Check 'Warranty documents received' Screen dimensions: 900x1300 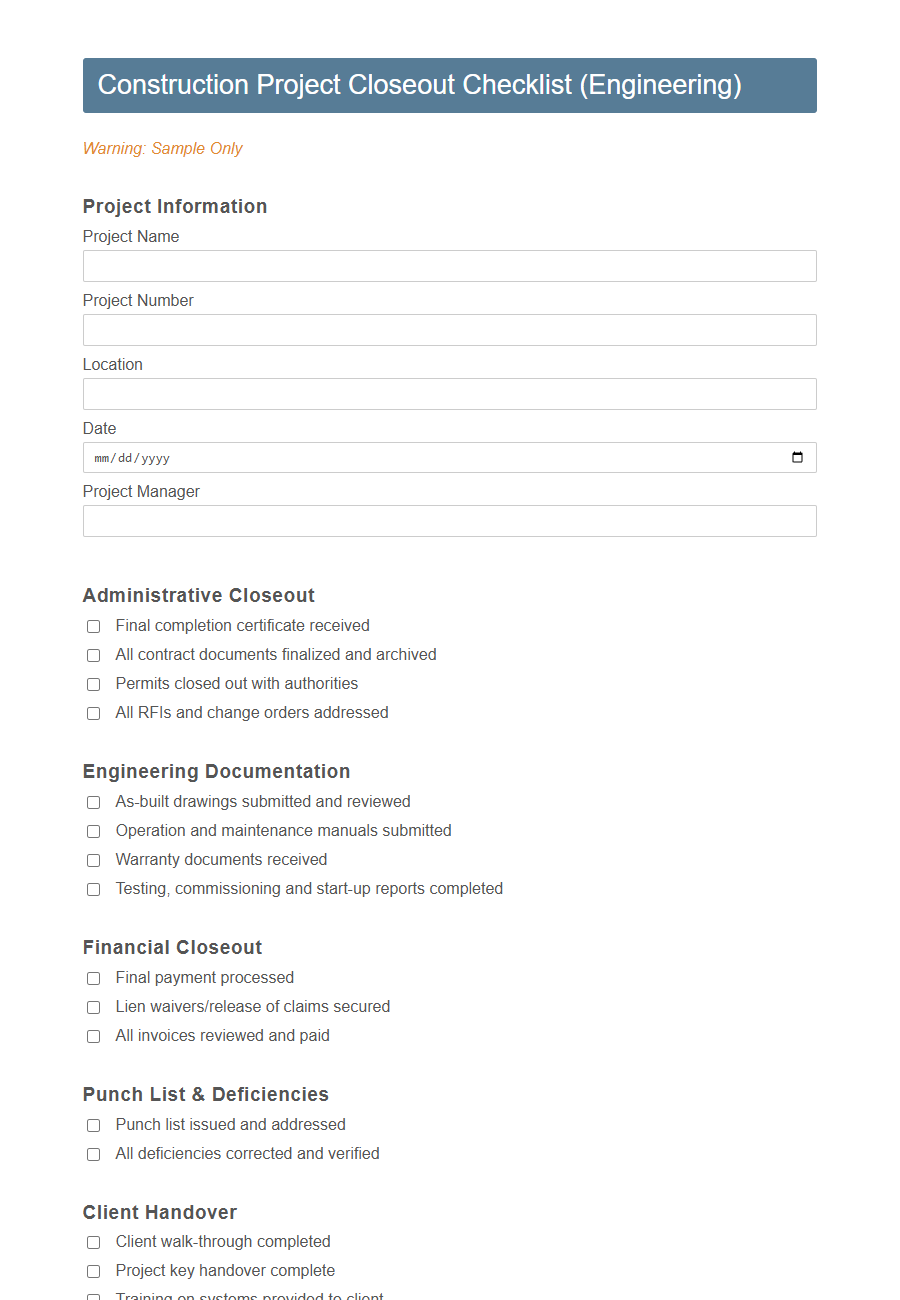pos(93,860)
